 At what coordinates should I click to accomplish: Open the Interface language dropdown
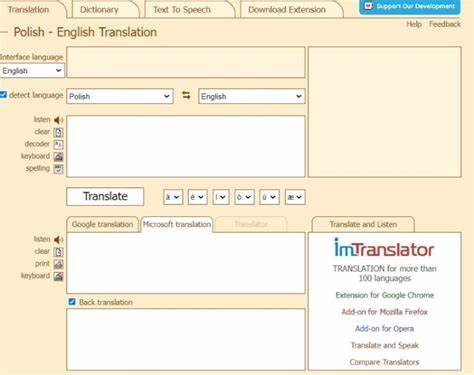pyautogui.click(x=32, y=71)
